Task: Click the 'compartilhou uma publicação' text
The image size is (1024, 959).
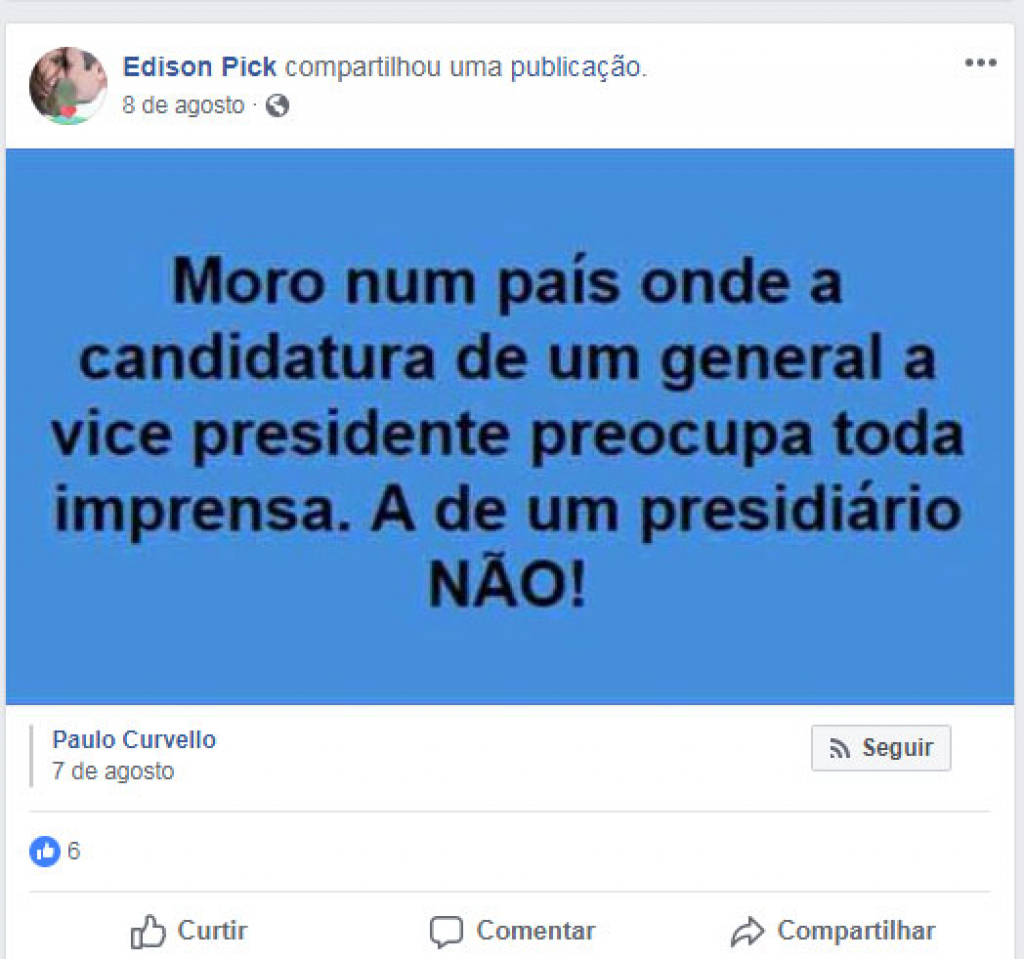Action: (466, 67)
